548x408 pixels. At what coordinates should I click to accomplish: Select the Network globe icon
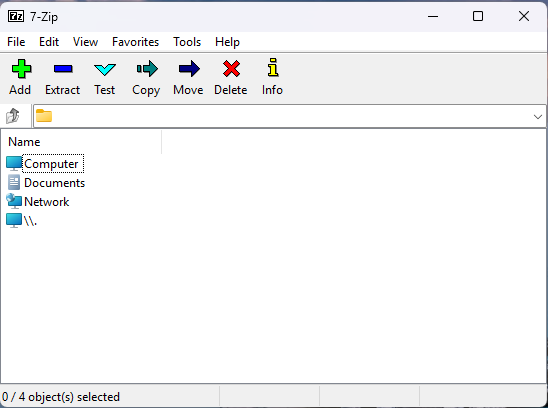14,201
